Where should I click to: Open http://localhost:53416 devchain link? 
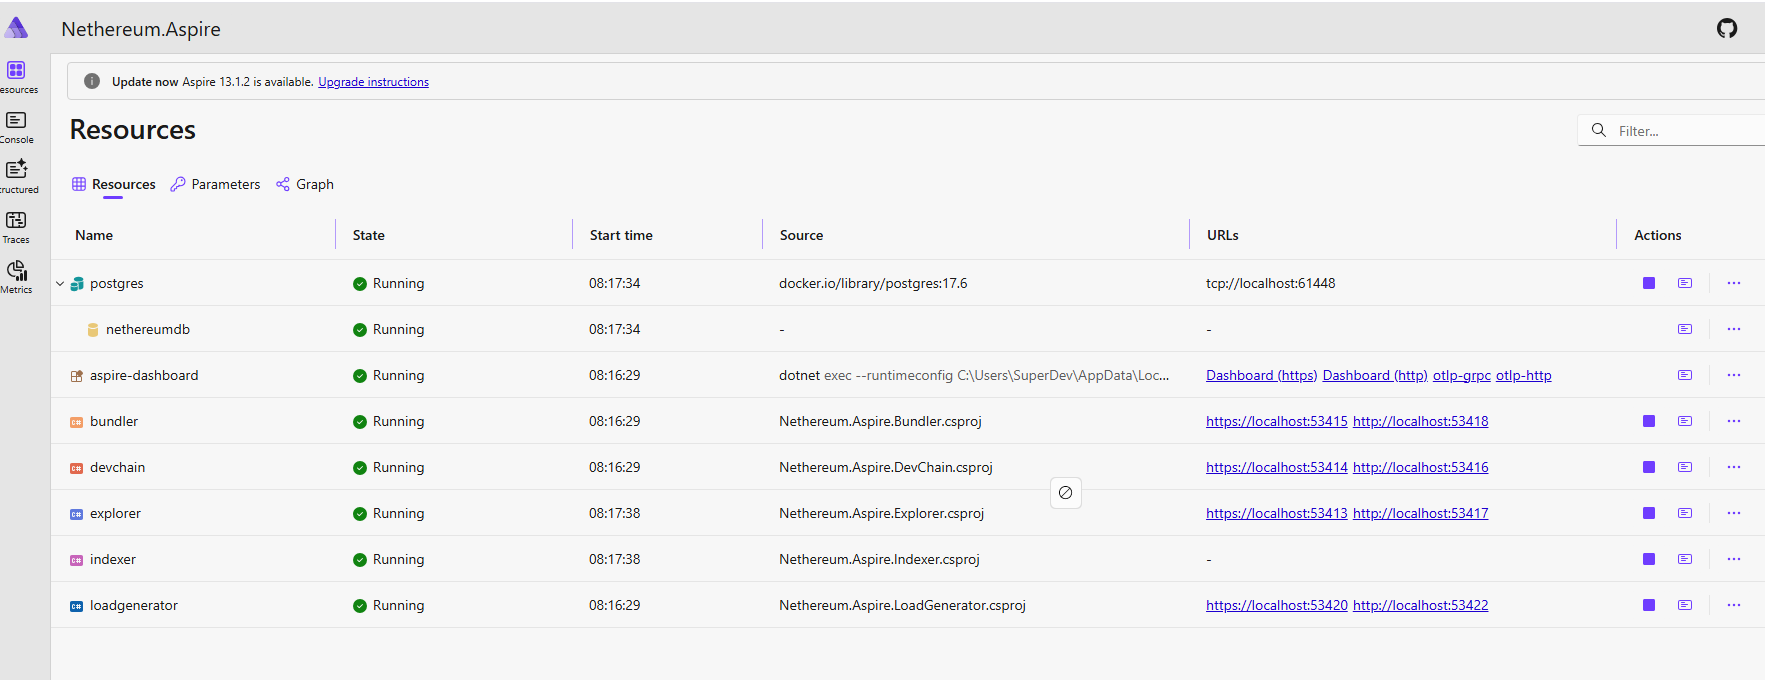point(1420,467)
